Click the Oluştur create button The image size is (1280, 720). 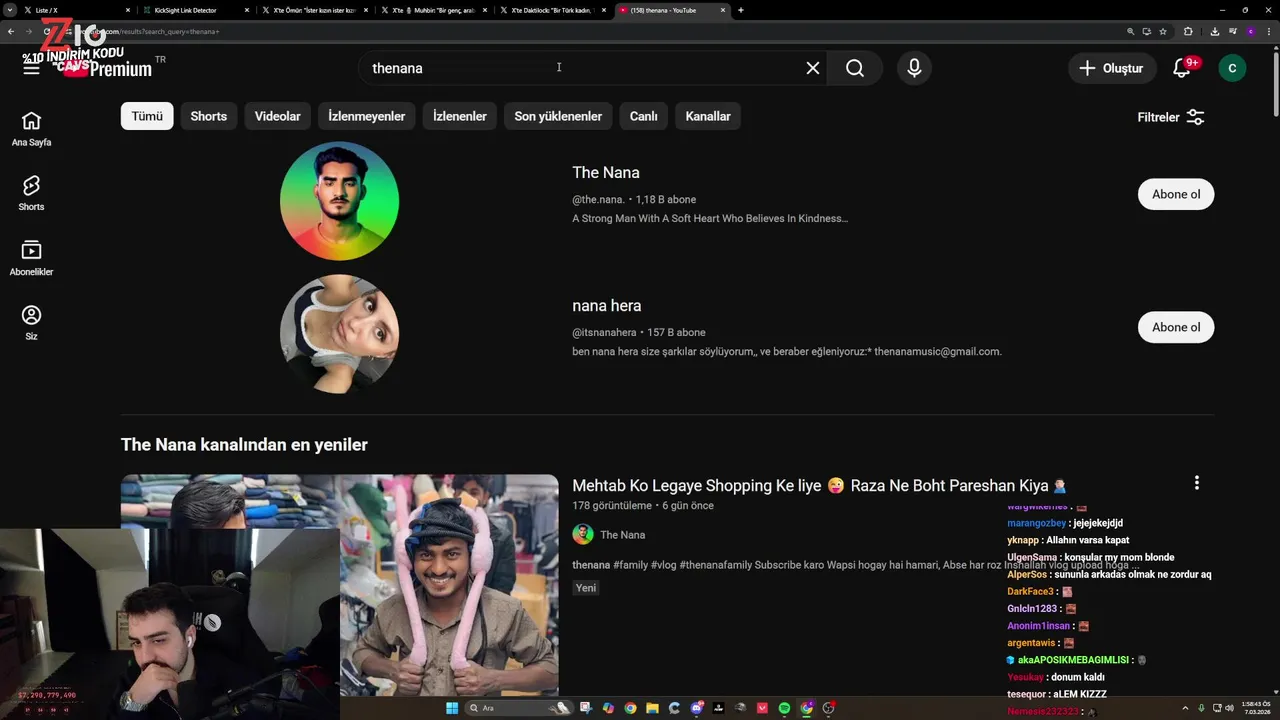tap(1111, 68)
